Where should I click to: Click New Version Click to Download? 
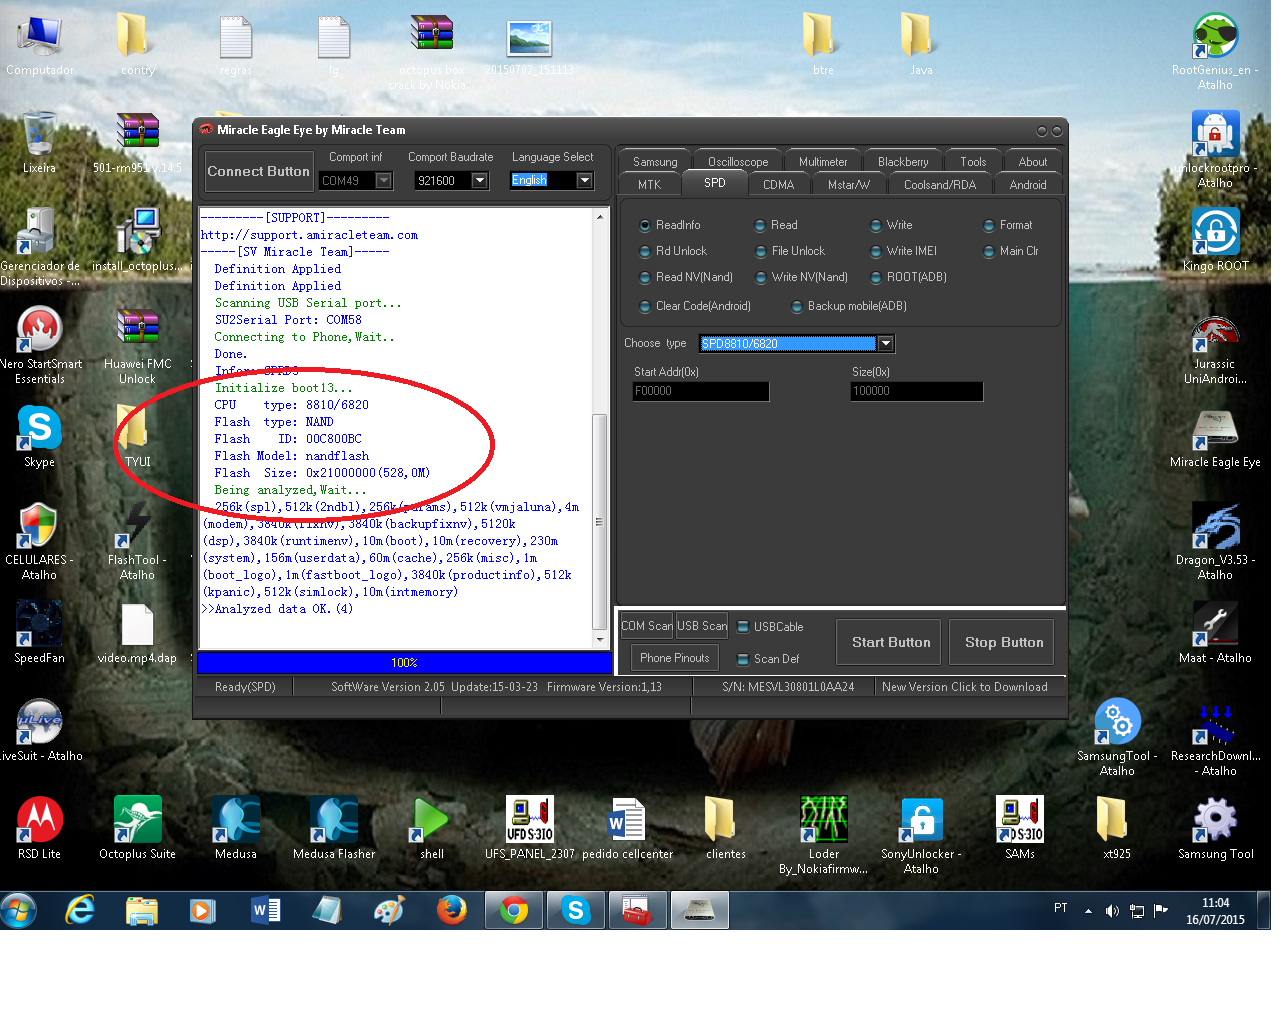pos(965,687)
